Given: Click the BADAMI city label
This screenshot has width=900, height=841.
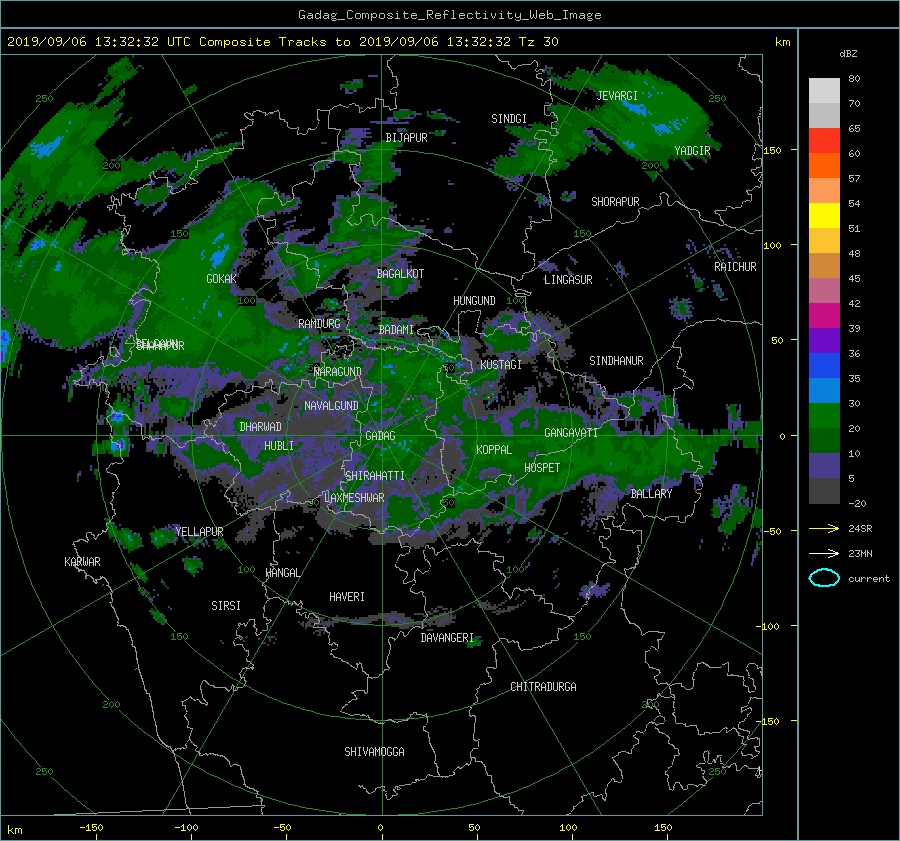Looking at the screenshot, I should [396, 330].
